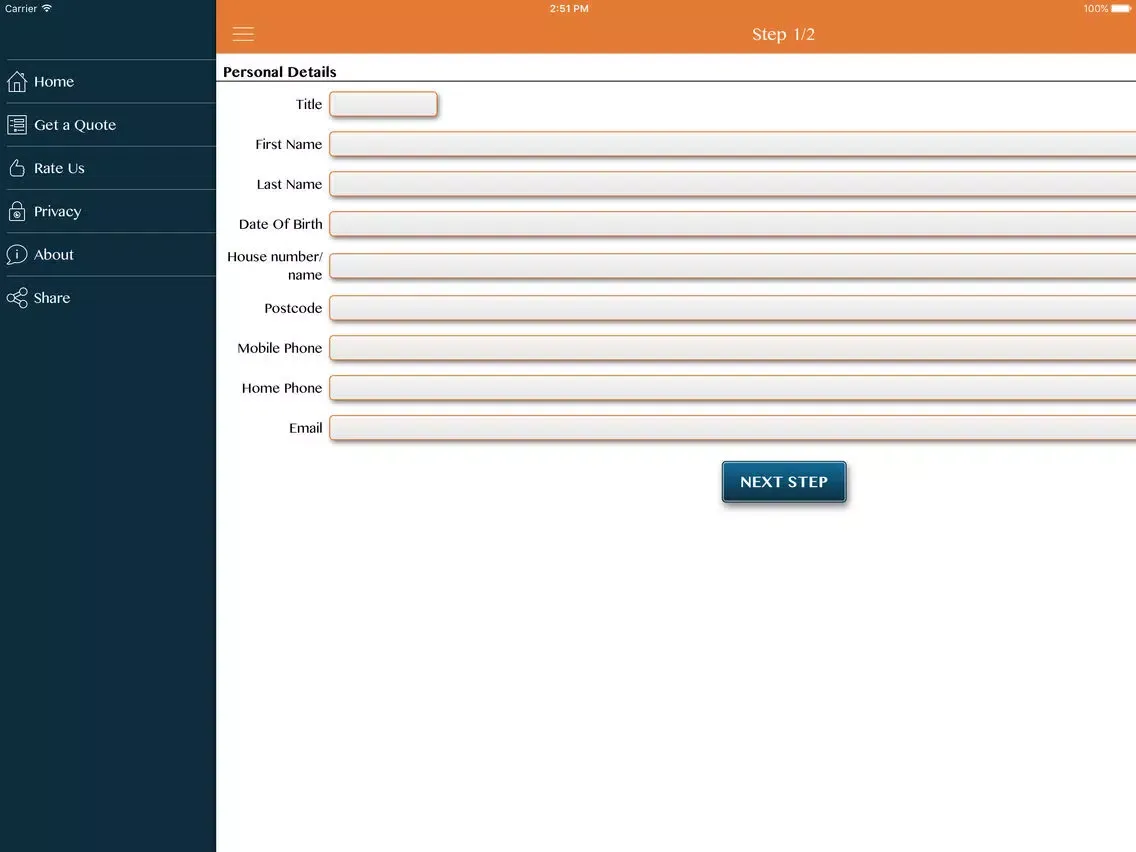Click into the Postcode field
Viewport: 1136px width, 852px height.
pos(732,308)
